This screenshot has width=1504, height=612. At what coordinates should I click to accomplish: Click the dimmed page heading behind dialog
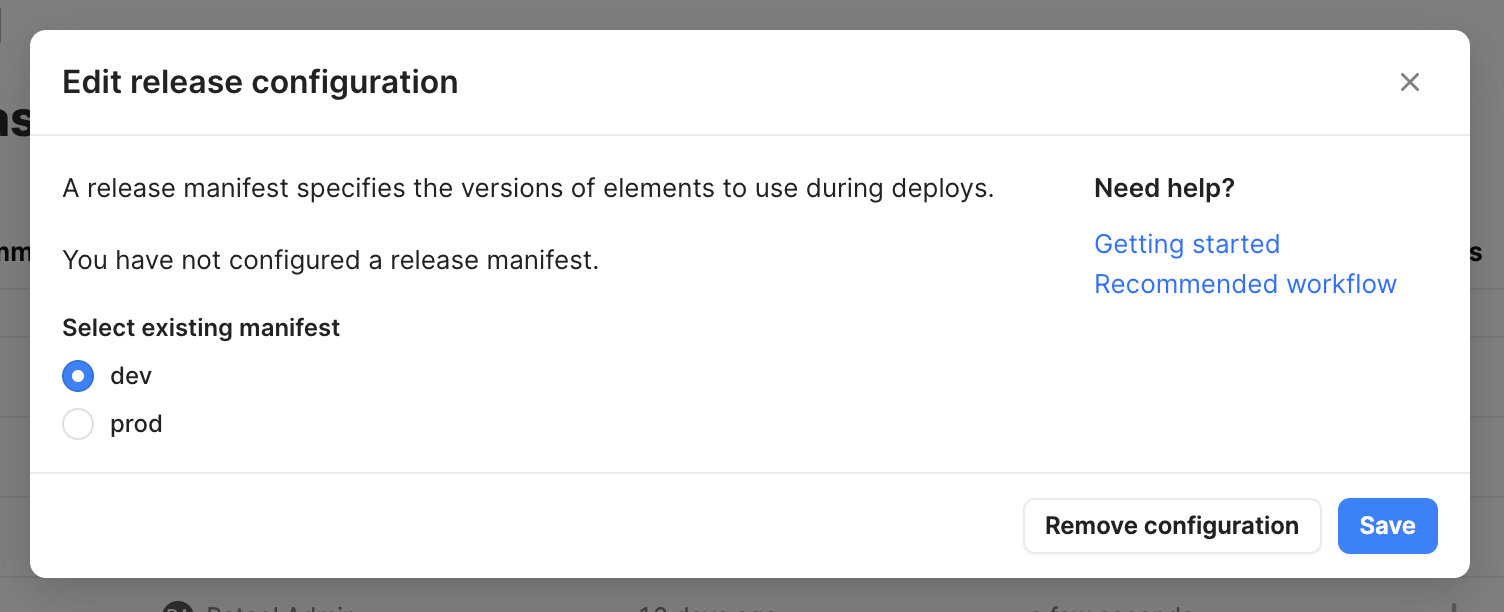point(14,120)
